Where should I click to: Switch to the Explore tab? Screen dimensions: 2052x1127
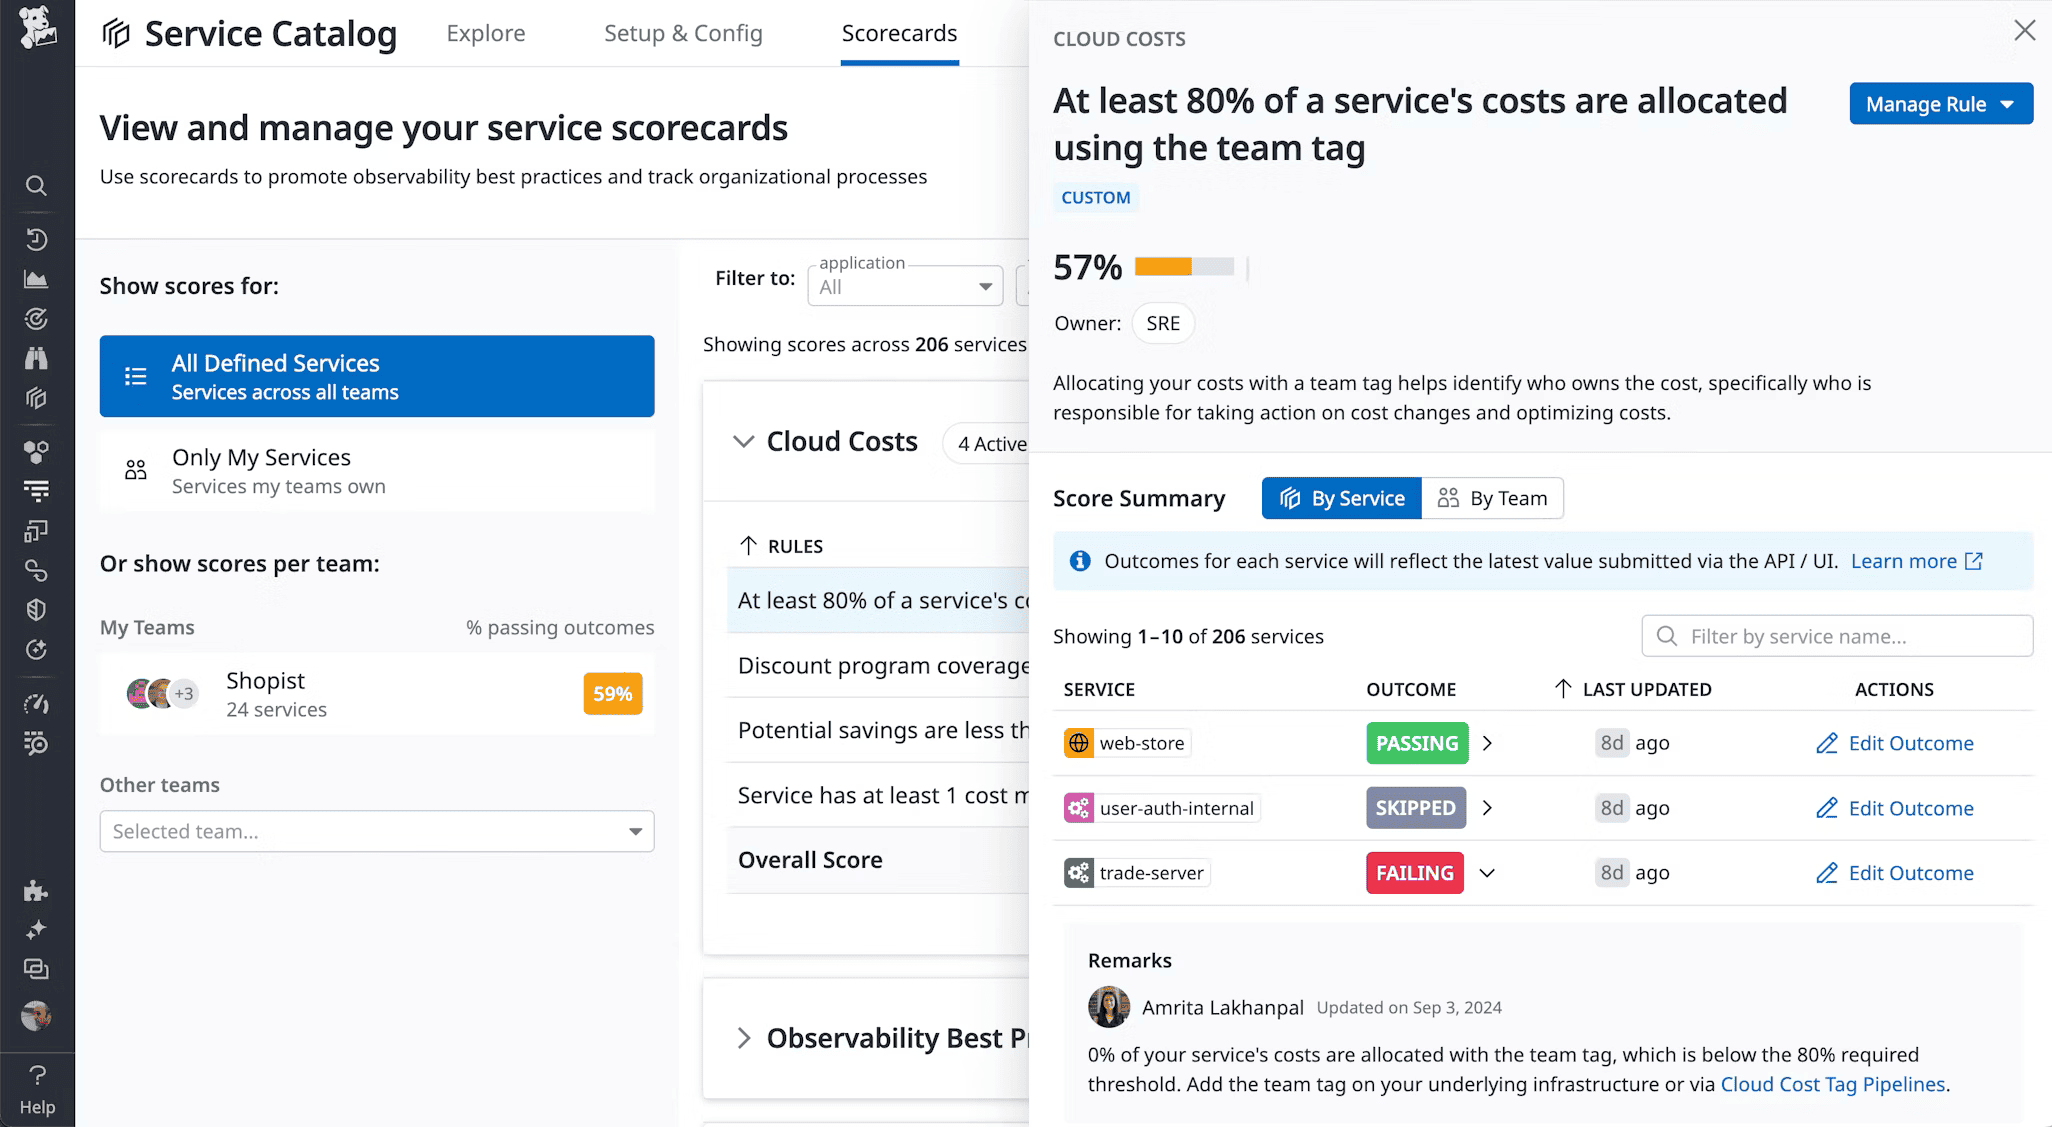pos(486,33)
